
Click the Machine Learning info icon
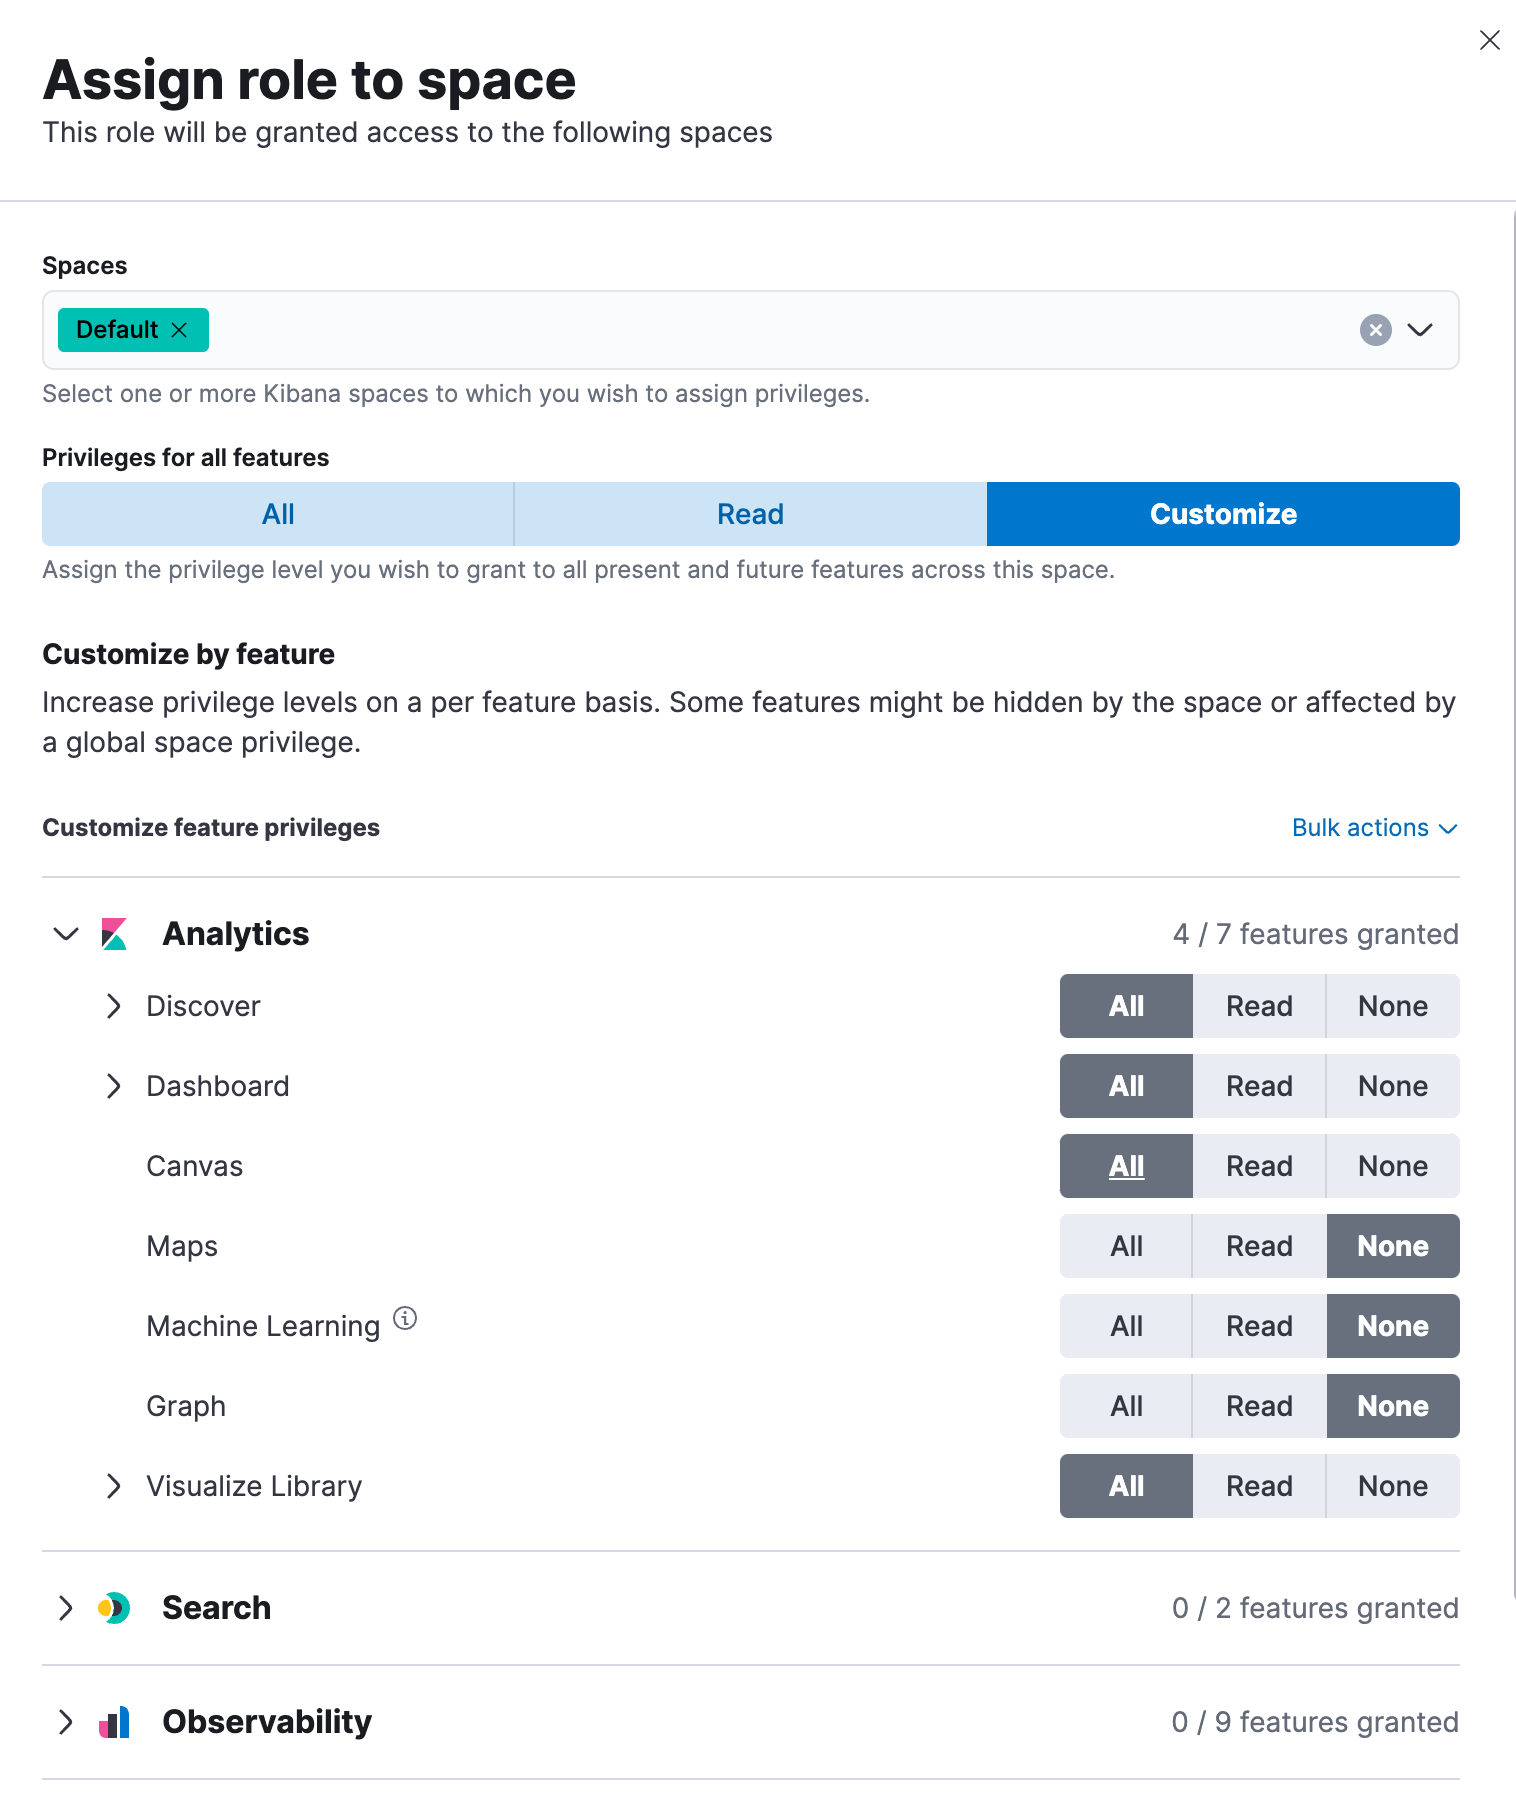click(x=405, y=1319)
